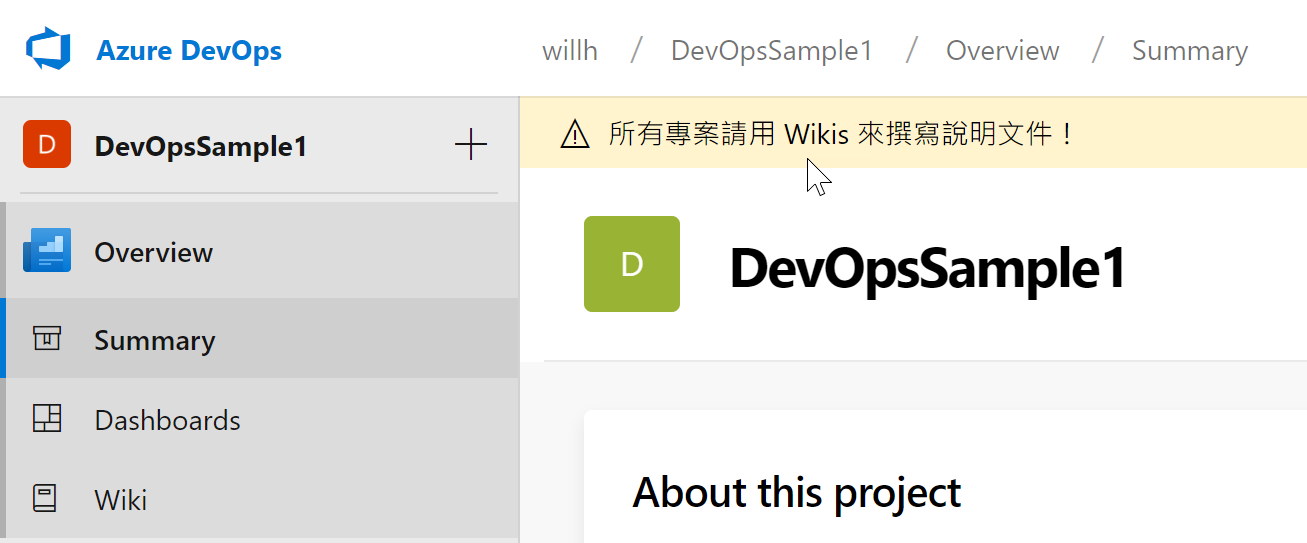Click the Azure DevOps logo icon

47,50
